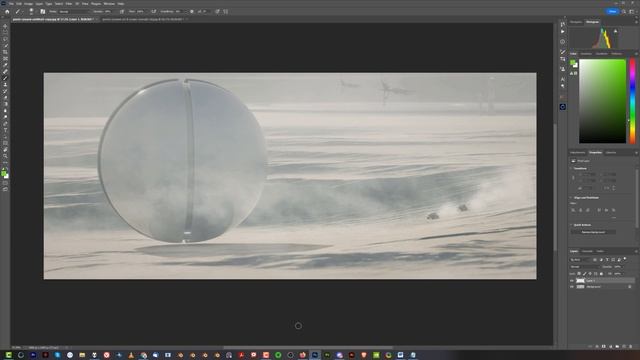
Task: Toggle lock transparent pixels
Action: (579, 274)
